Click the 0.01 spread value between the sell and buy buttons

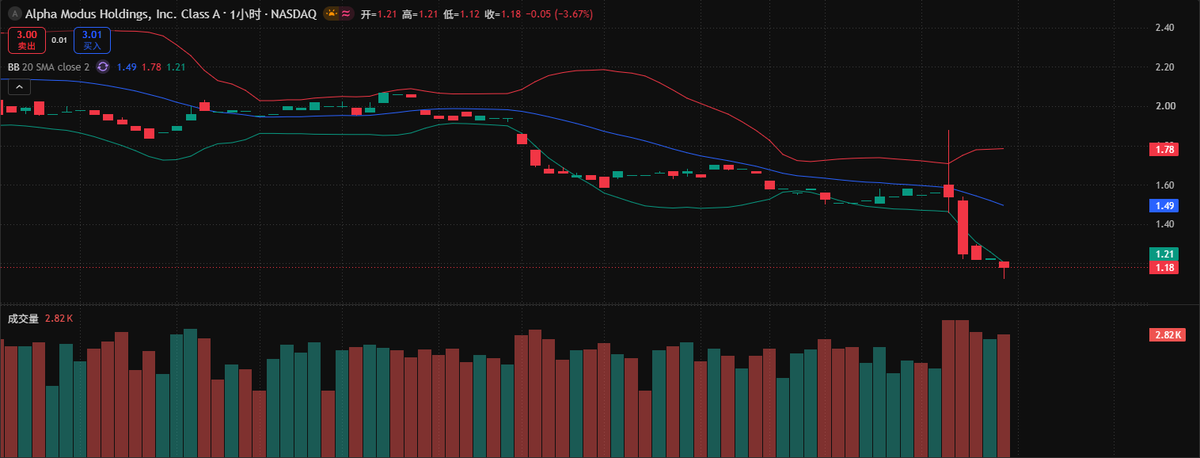[x=59, y=40]
